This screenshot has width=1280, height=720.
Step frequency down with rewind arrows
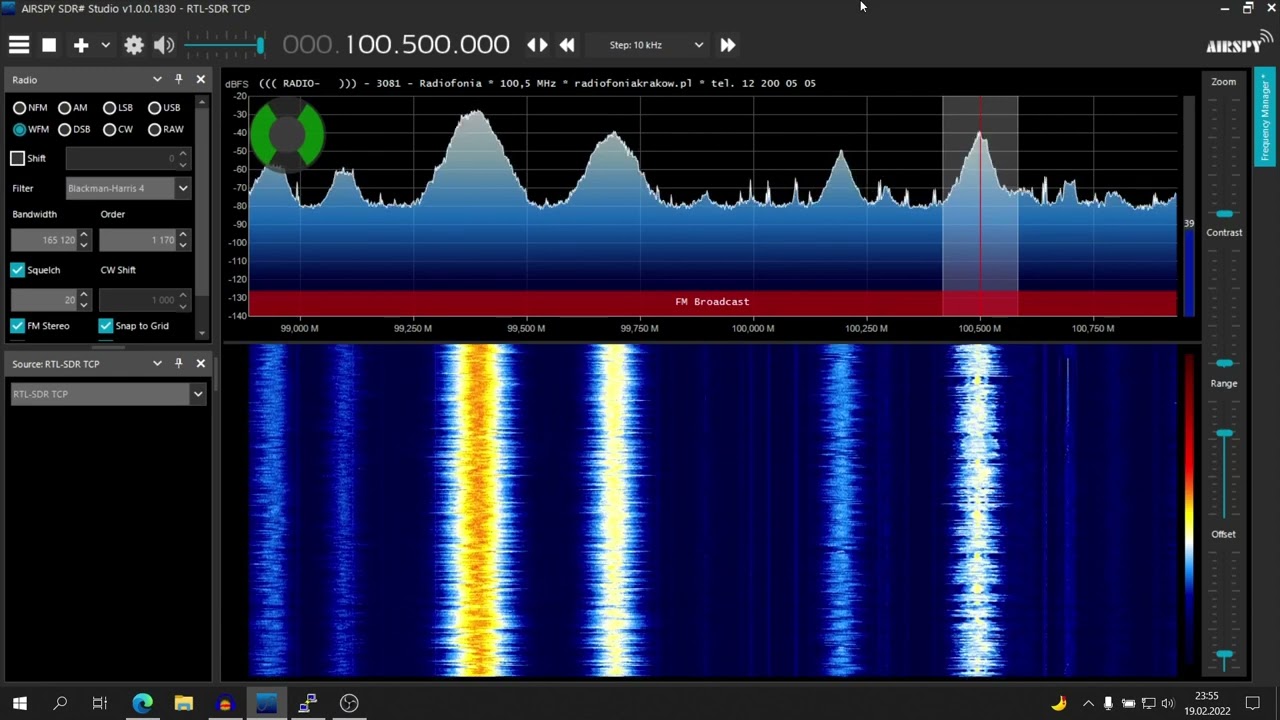pyautogui.click(x=567, y=45)
